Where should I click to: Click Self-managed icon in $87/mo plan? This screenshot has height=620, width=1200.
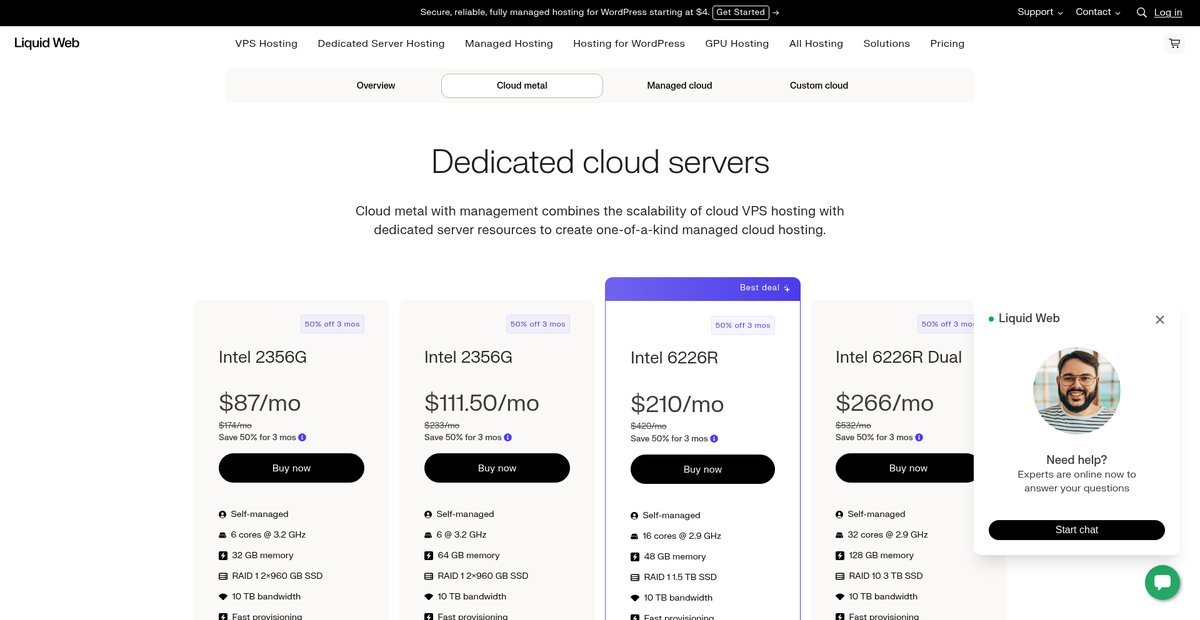[223, 514]
